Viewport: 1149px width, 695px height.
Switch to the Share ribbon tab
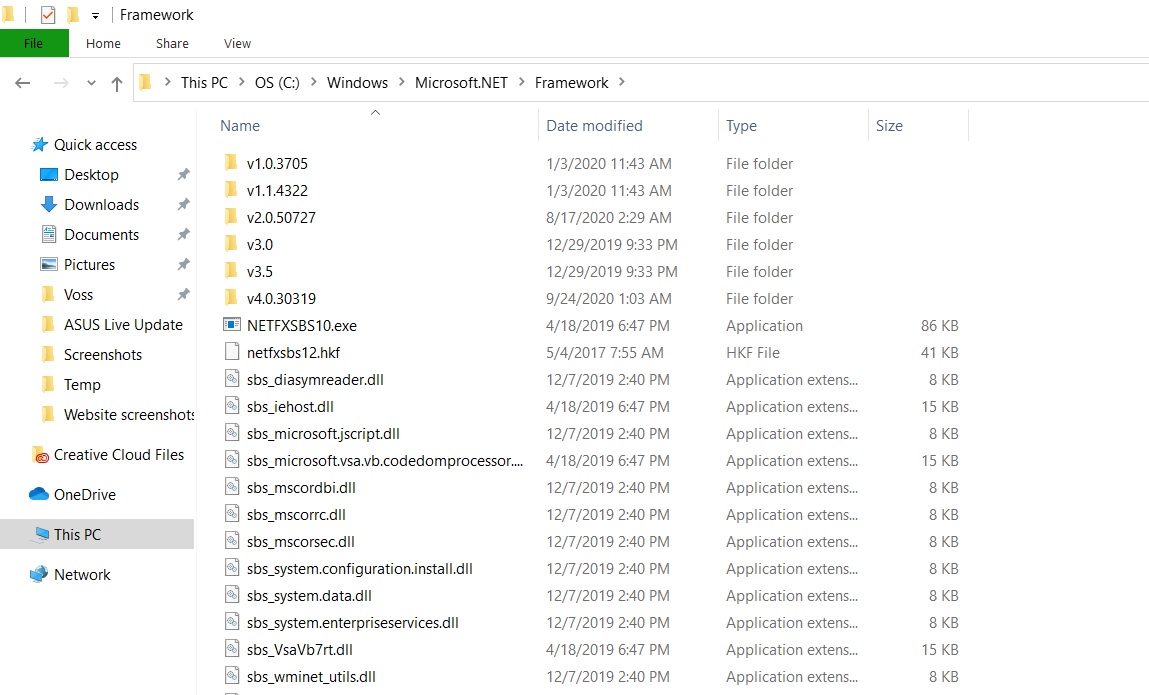pos(172,43)
